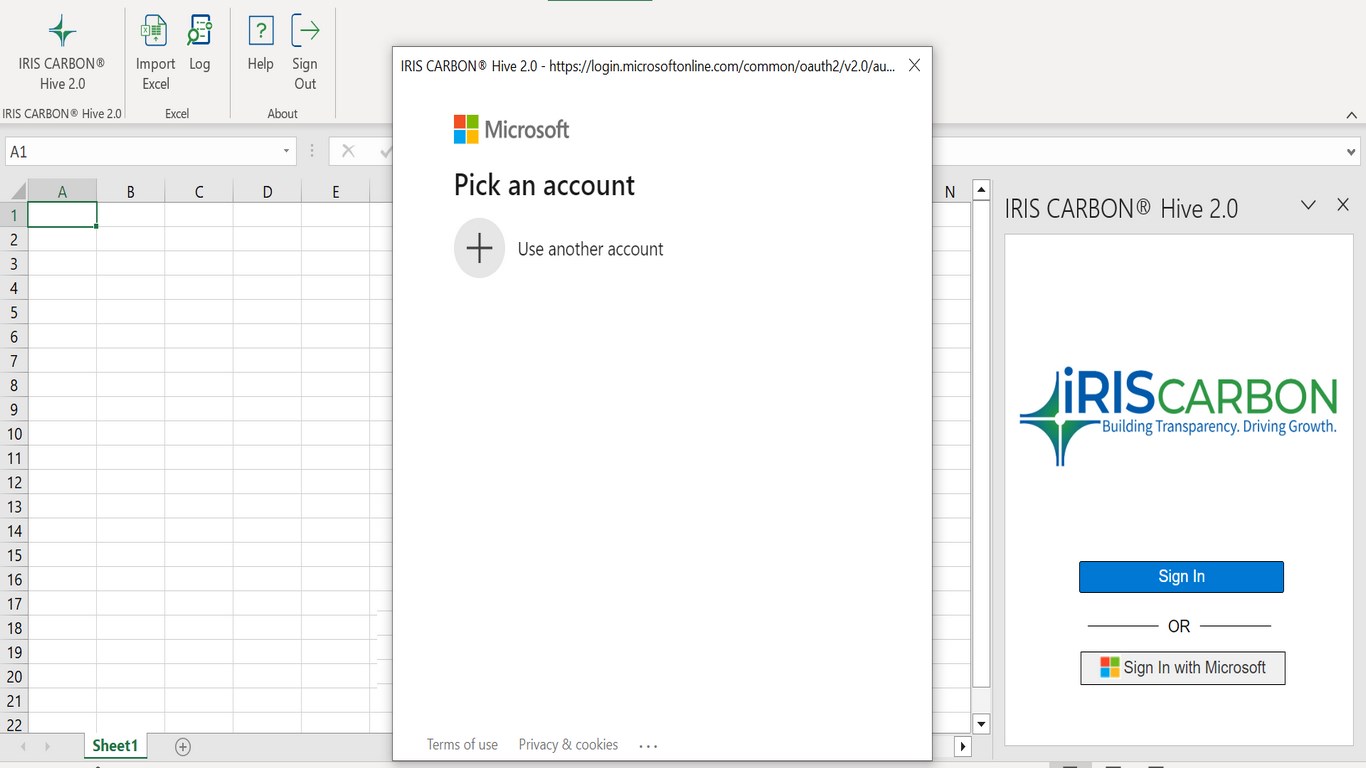Add a new sheet with the plus icon
Viewport: 1366px width, 768px height.
pyautogui.click(x=183, y=746)
